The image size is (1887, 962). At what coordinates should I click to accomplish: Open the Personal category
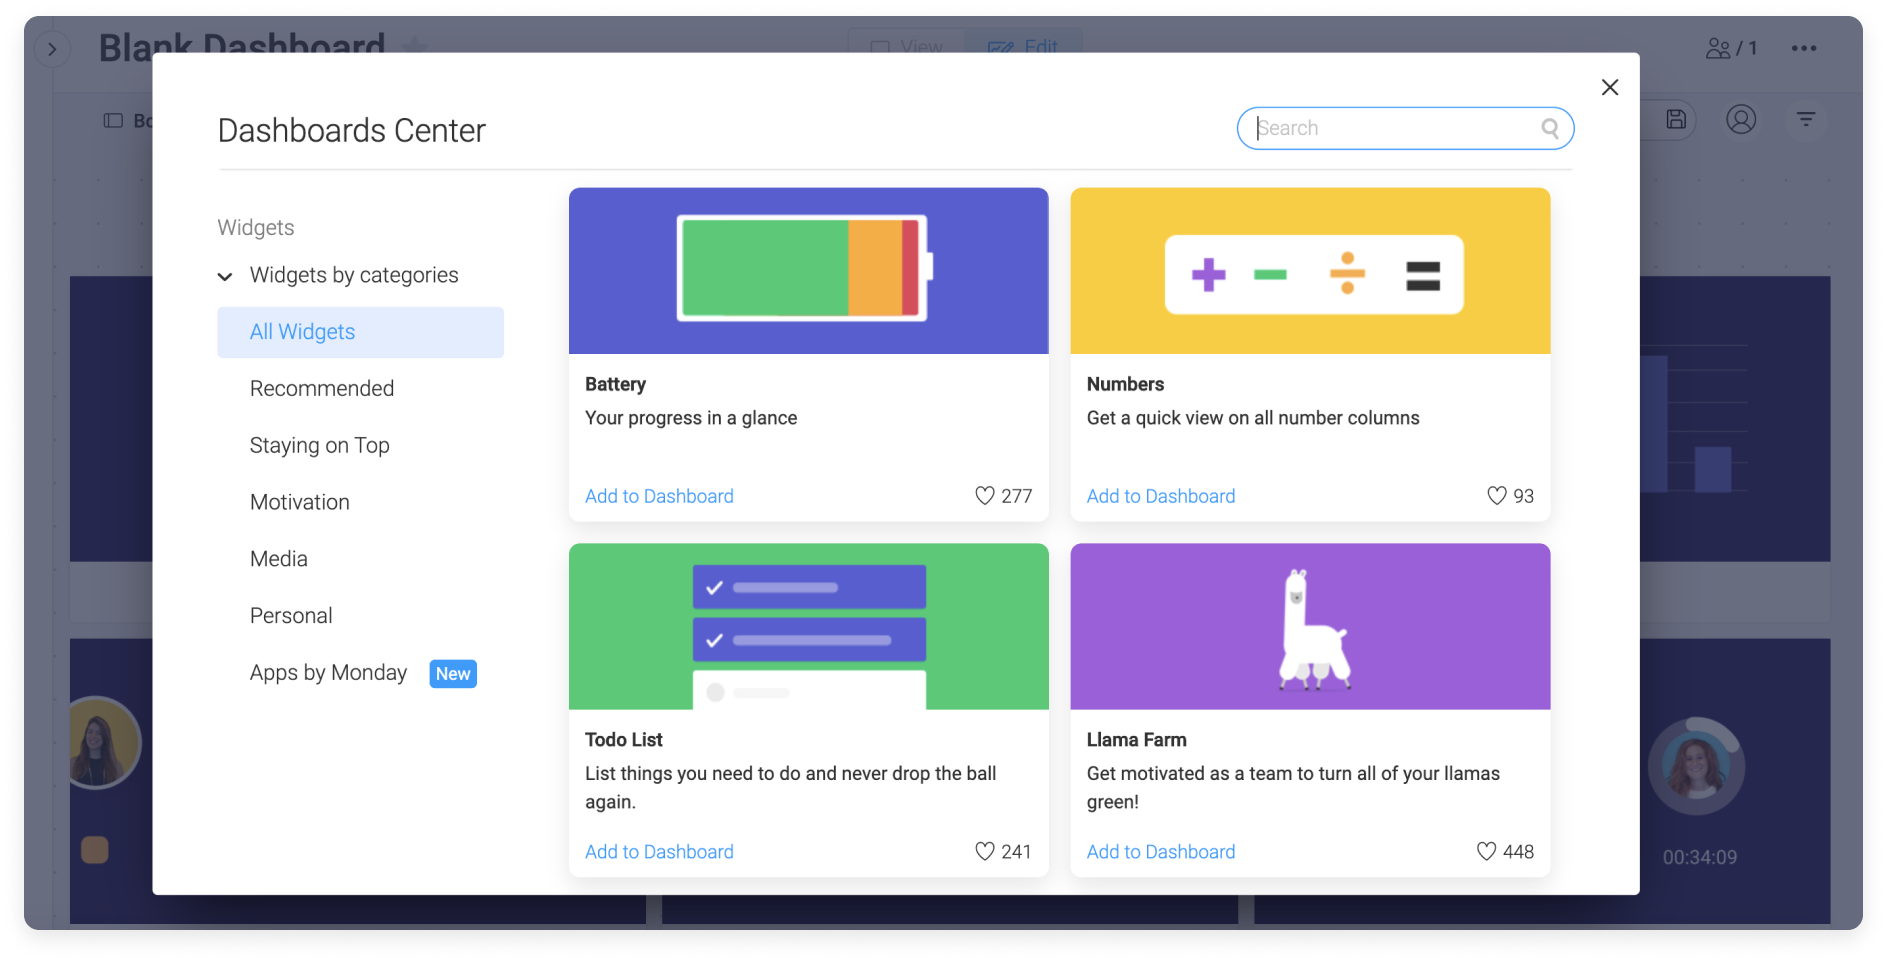[291, 616]
